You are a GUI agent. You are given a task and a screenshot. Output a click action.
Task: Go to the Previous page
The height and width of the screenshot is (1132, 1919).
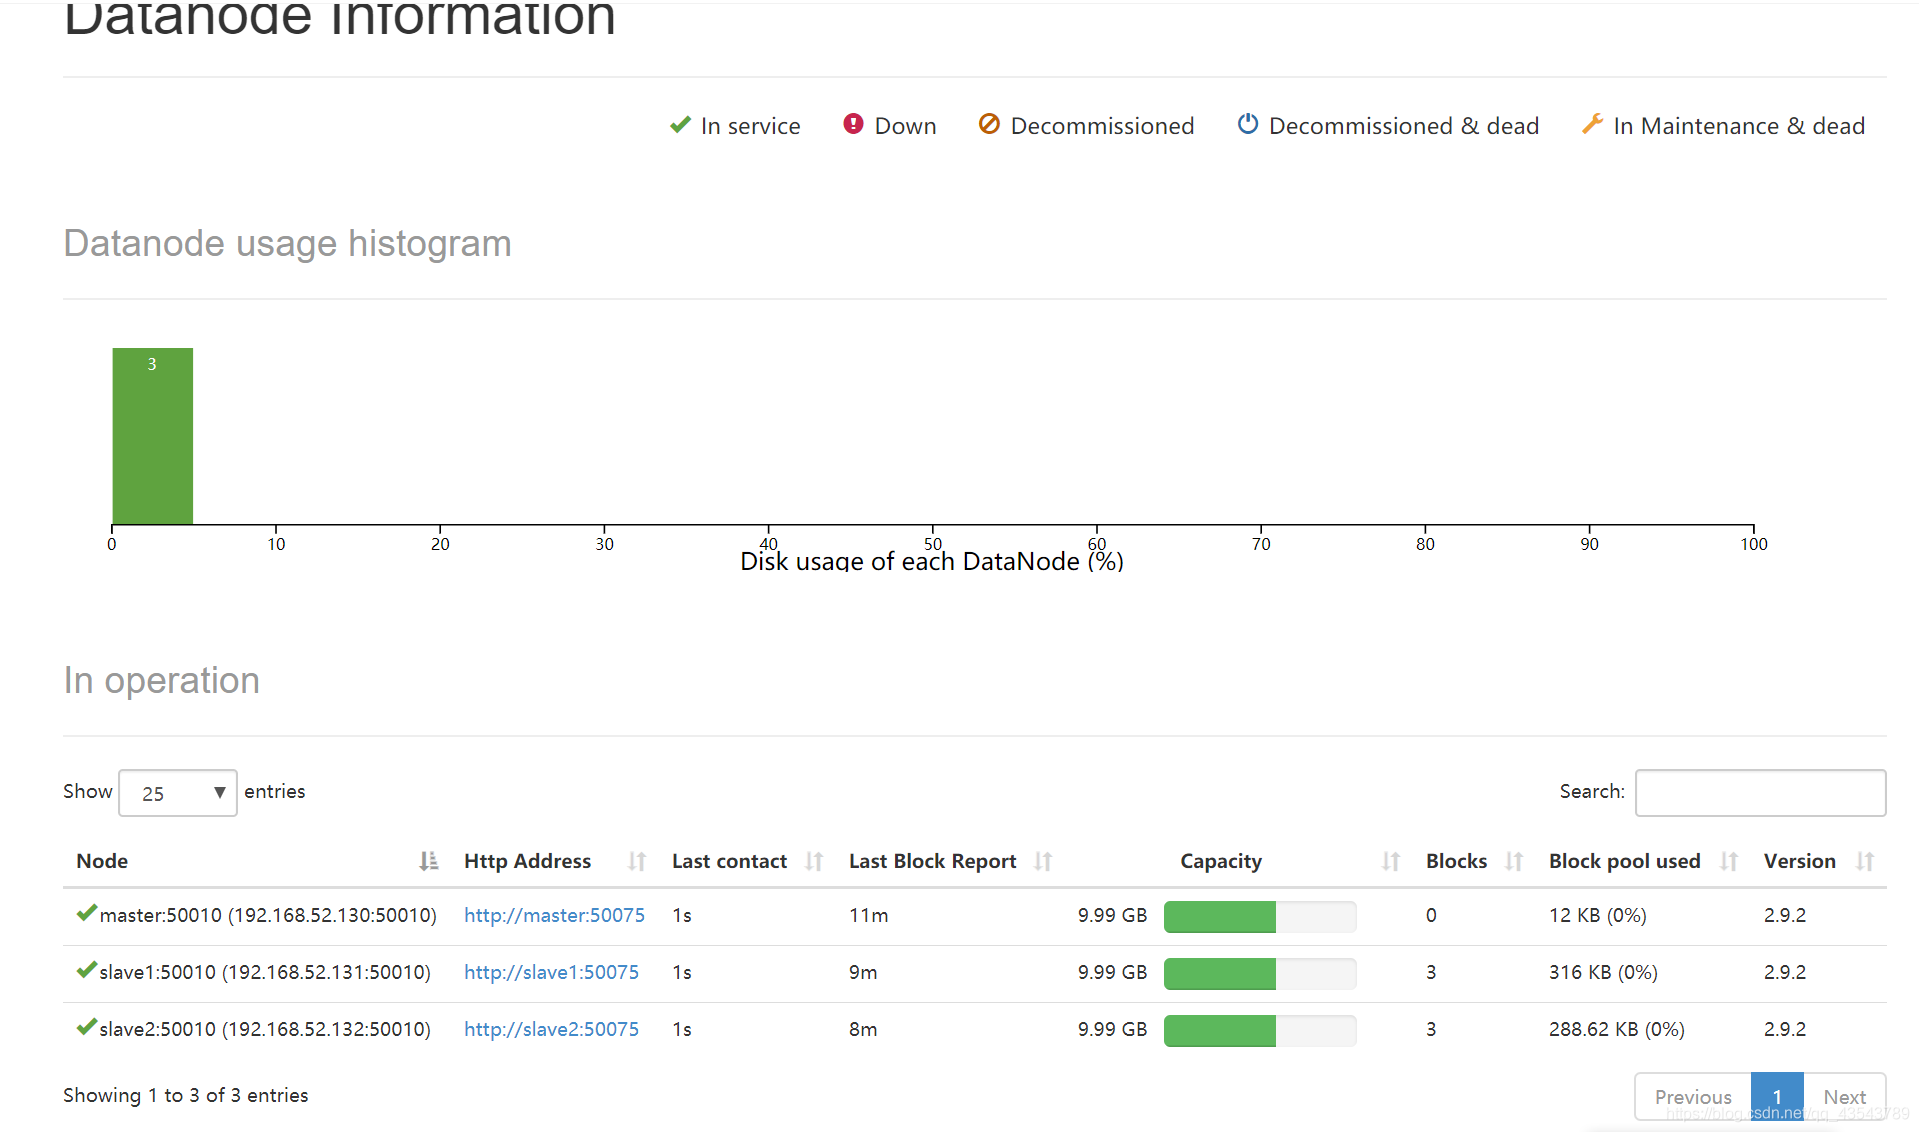pos(1693,1097)
